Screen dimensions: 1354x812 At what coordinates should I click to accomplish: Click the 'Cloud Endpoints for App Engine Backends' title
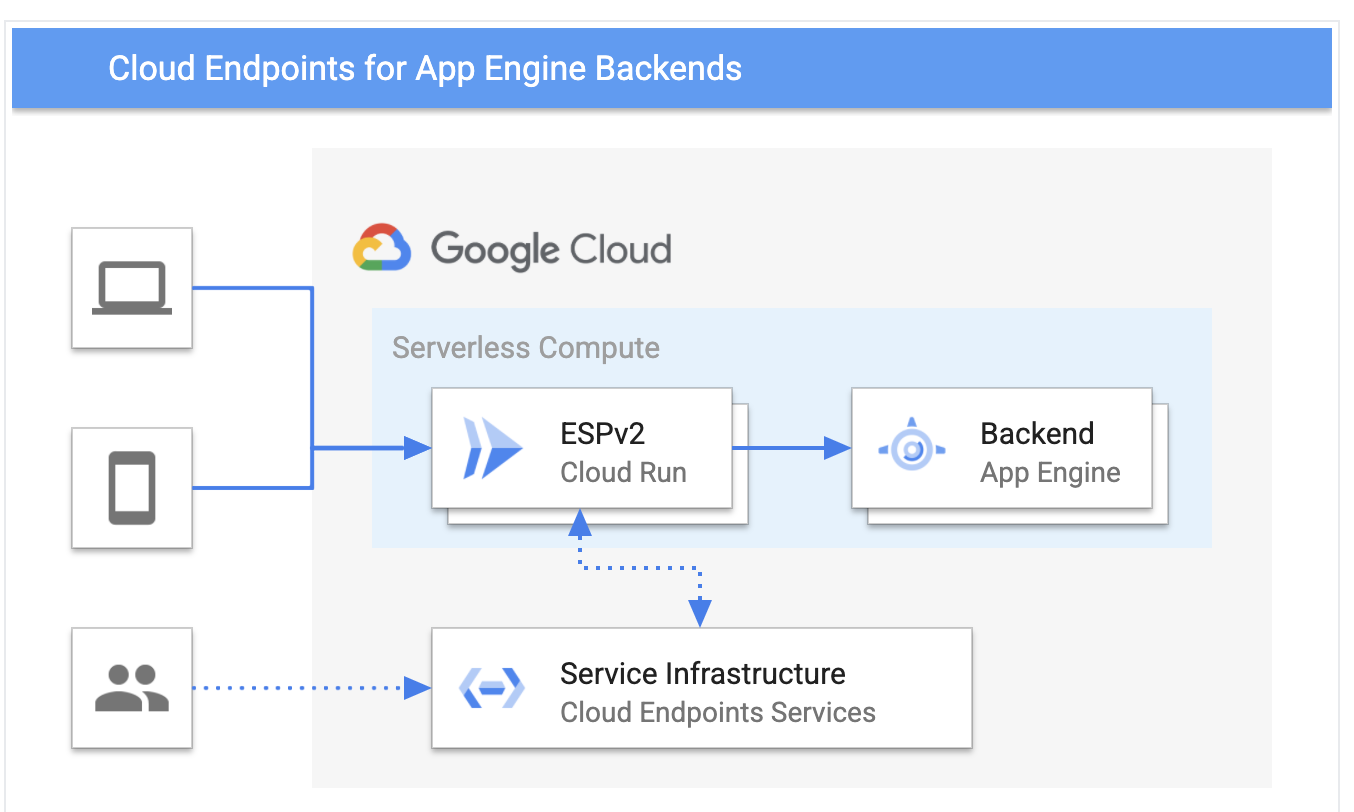coord(425,68)
